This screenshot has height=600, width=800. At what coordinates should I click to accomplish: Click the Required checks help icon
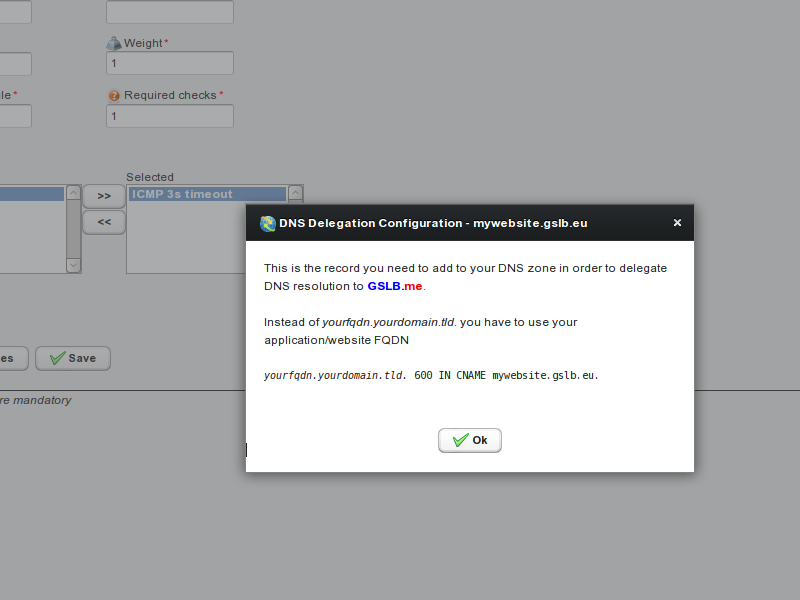[x=114, y=95]
